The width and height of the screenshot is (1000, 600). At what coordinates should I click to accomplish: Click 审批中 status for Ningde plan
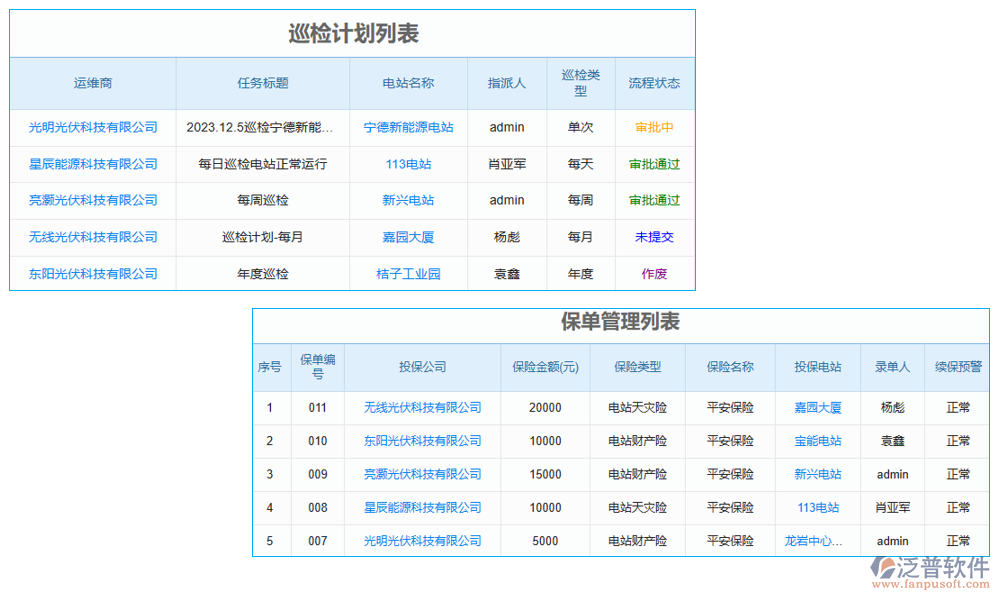(x=653, y=127)
